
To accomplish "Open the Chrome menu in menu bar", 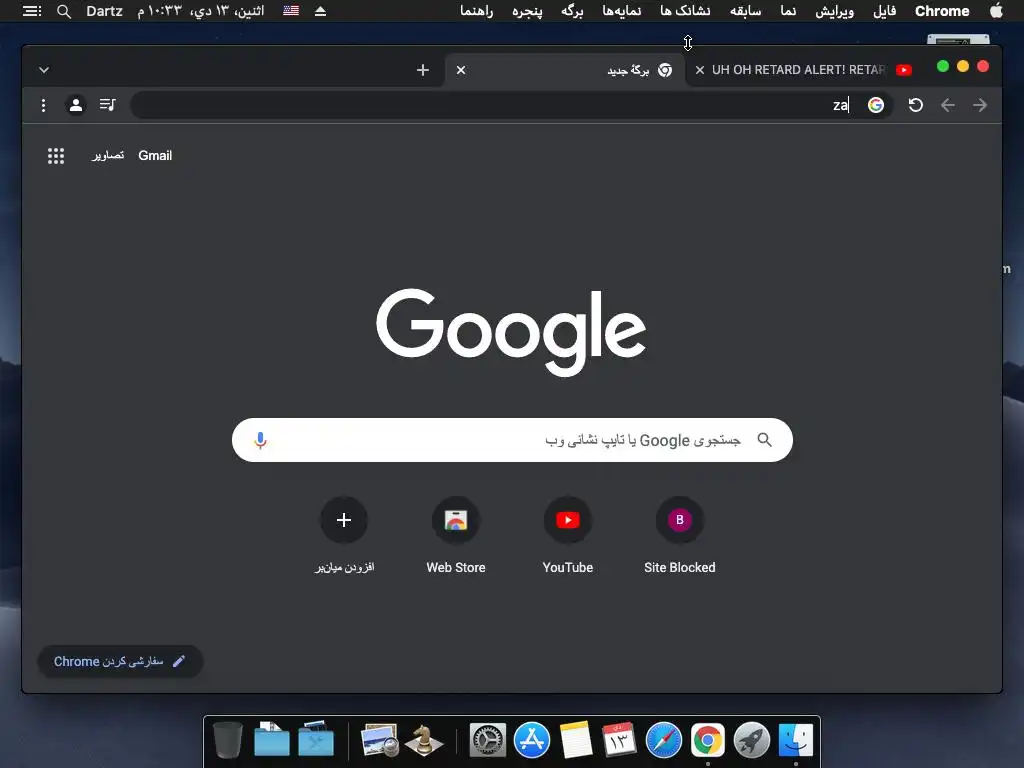I will point(942,11).
